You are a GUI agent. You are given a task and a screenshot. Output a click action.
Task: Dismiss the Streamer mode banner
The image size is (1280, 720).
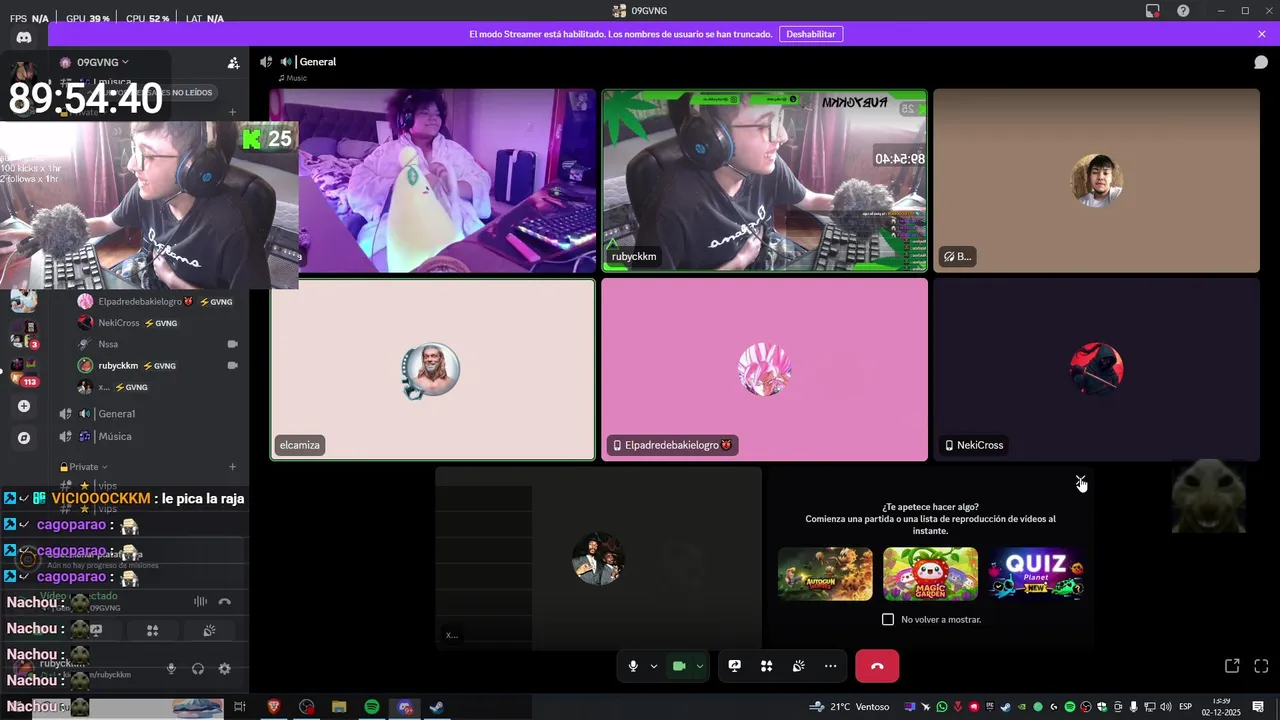point(1262,34)
